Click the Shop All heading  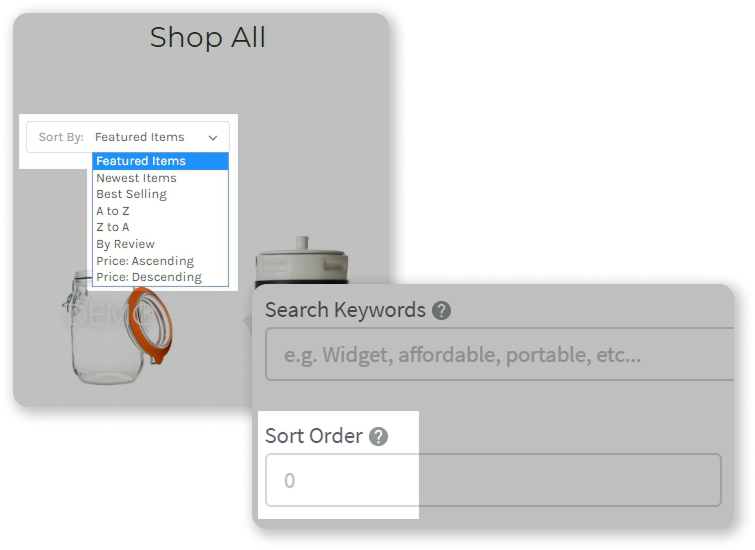click(208, 37)
